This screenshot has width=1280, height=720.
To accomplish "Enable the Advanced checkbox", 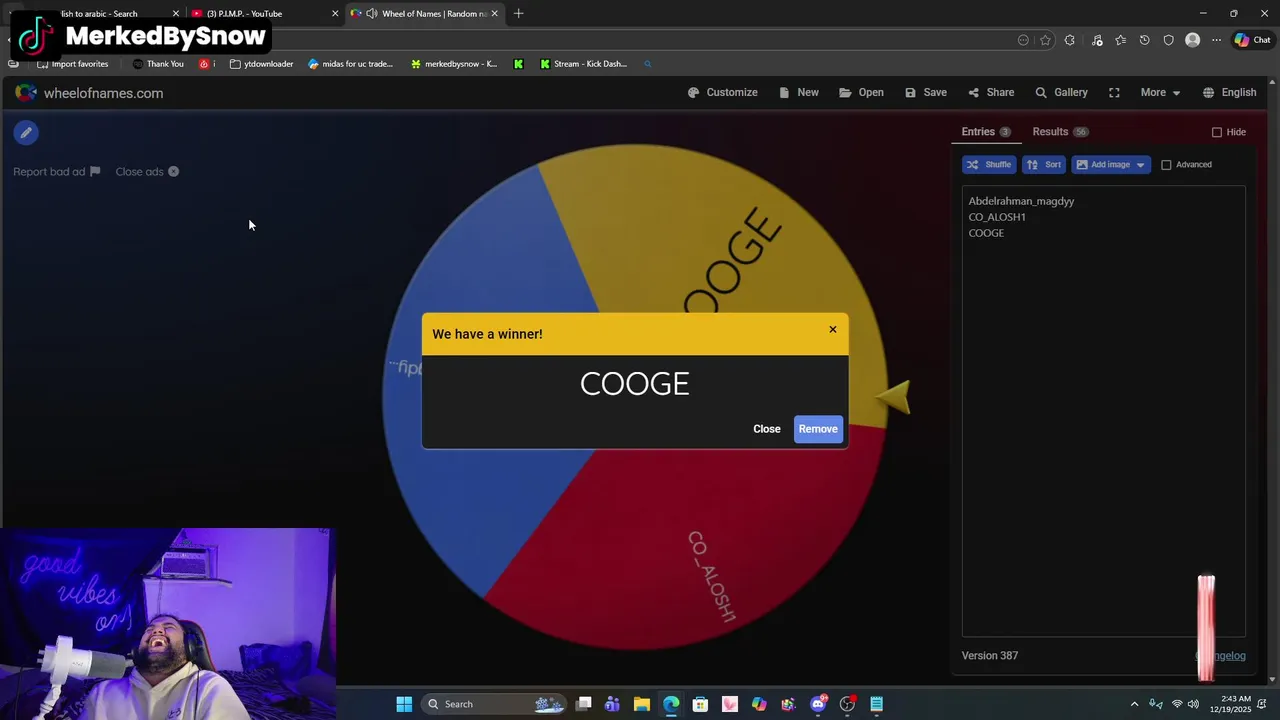I will 1166,165.
